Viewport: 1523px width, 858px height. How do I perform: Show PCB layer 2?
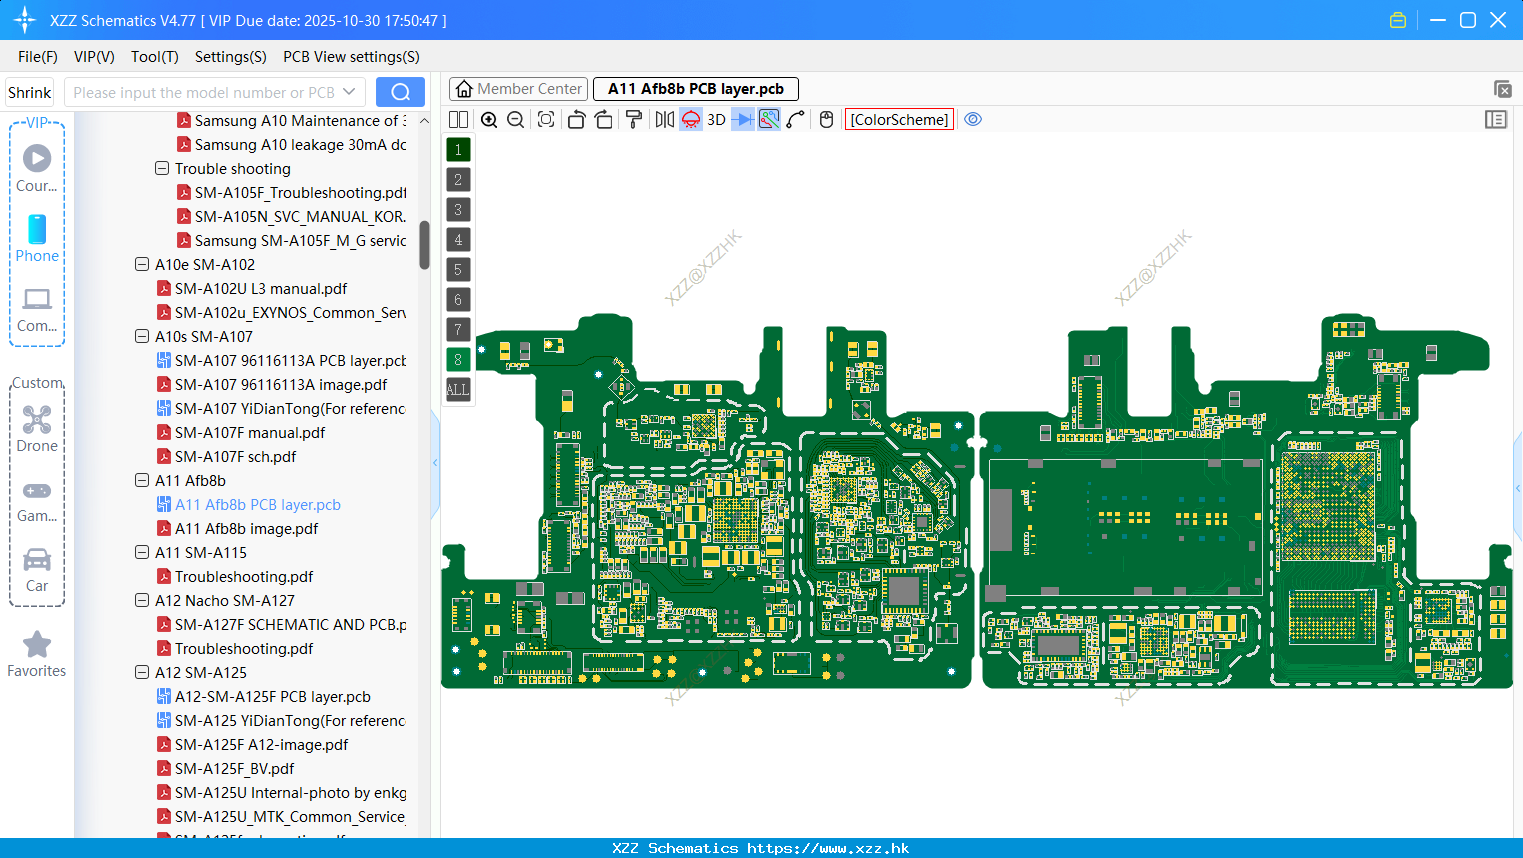tap(458, 179)
